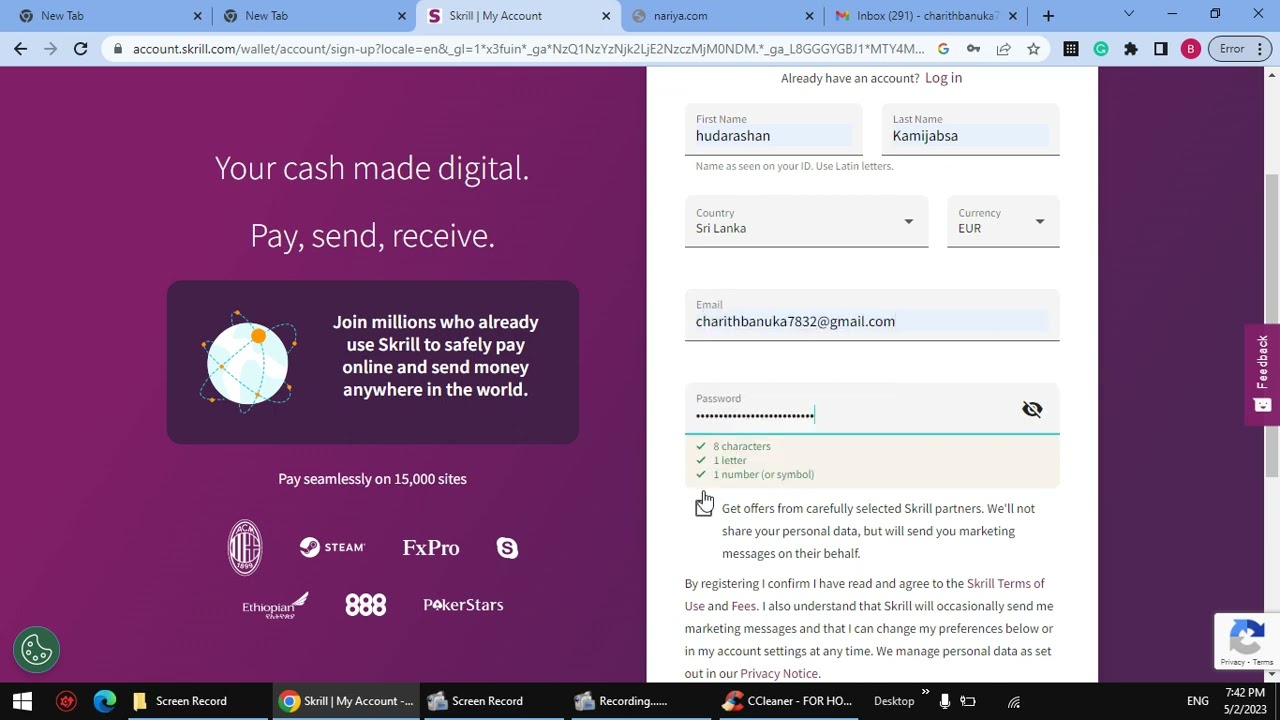Screen dimensions: 1280x720
Task: Open the Privacy Notice link
Action: coord(779,674)
